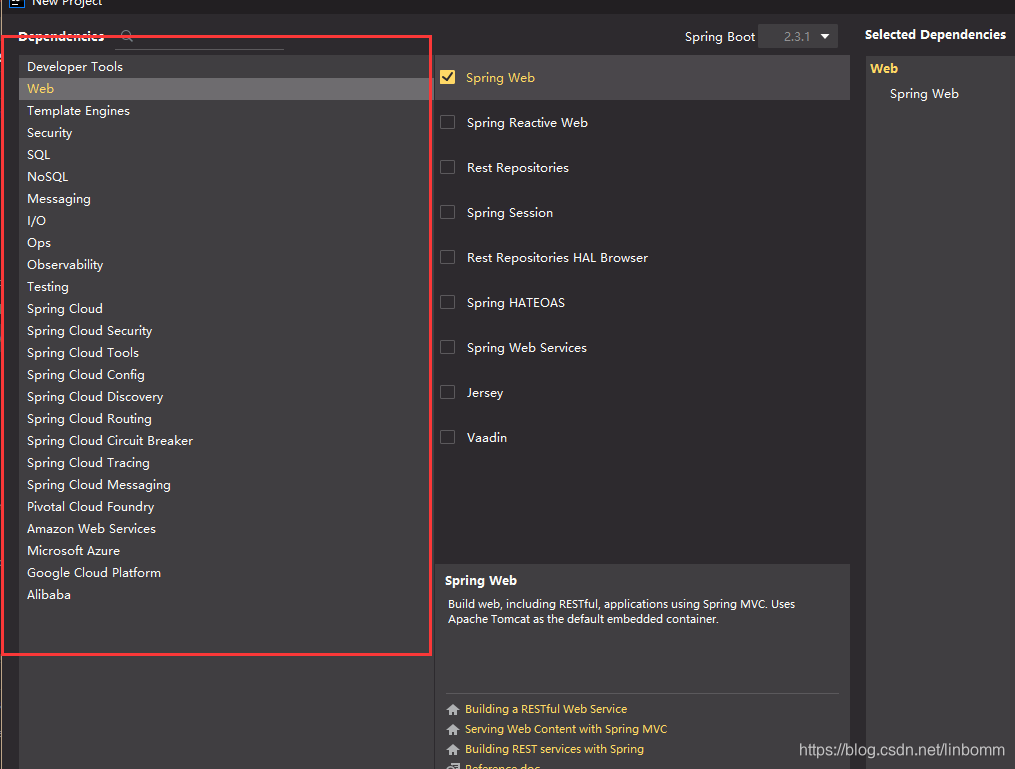Image resolution: width=1015 pixels, height=769 pixels.
Task: Click the dependencies search magnifier icon
Action: coord(127,36)
